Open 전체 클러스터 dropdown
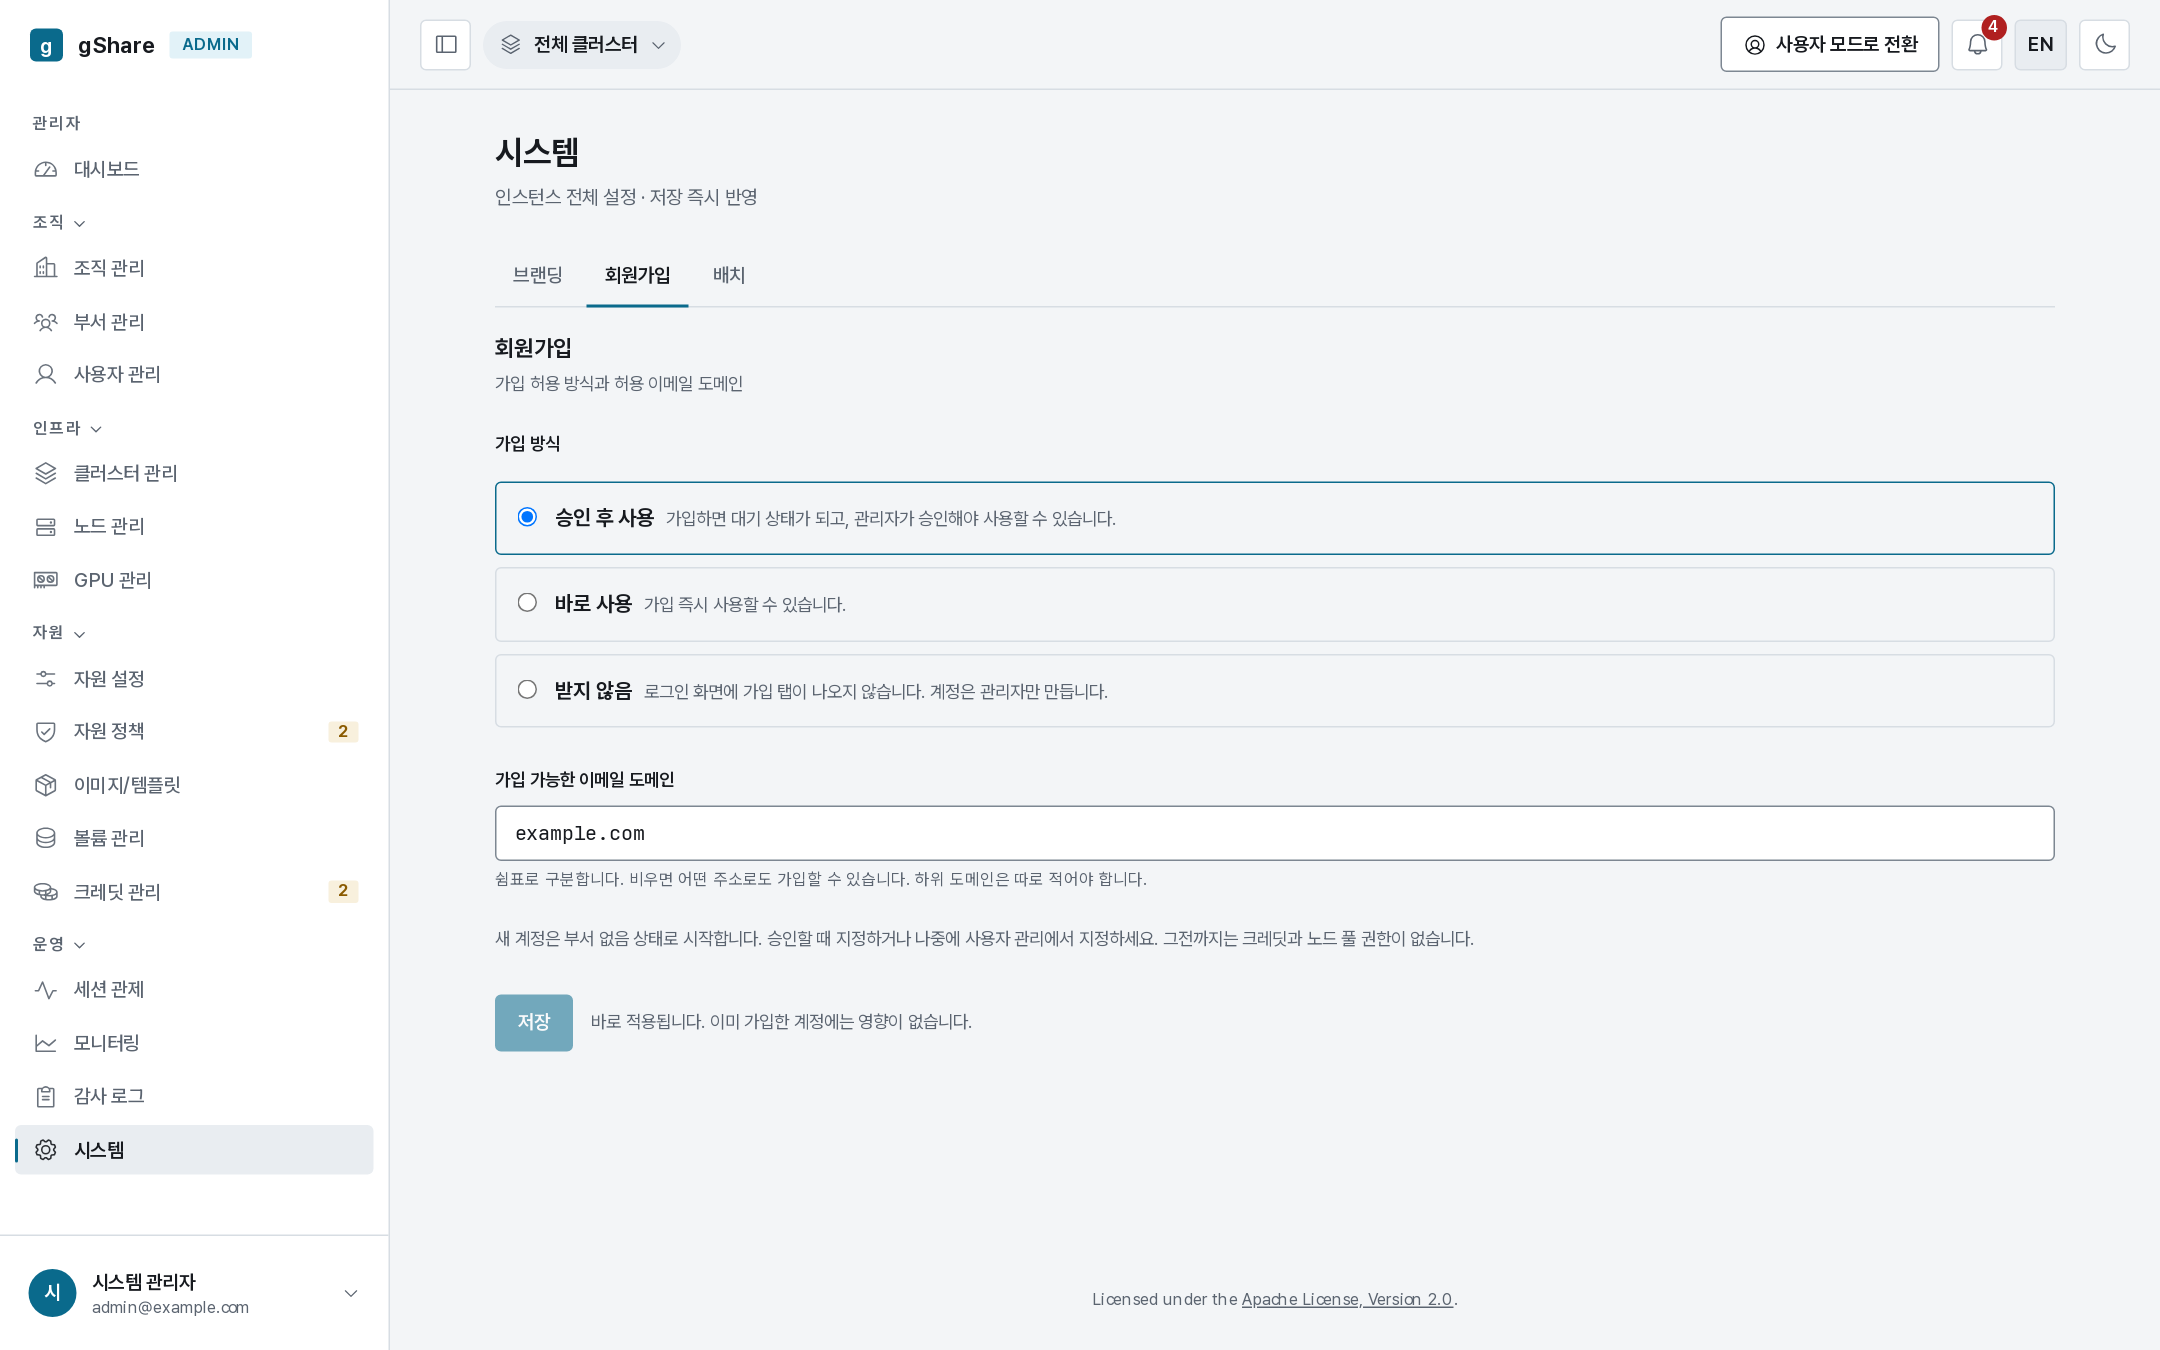Viewport: 2160px width, 1350px height. click(582, 45)
